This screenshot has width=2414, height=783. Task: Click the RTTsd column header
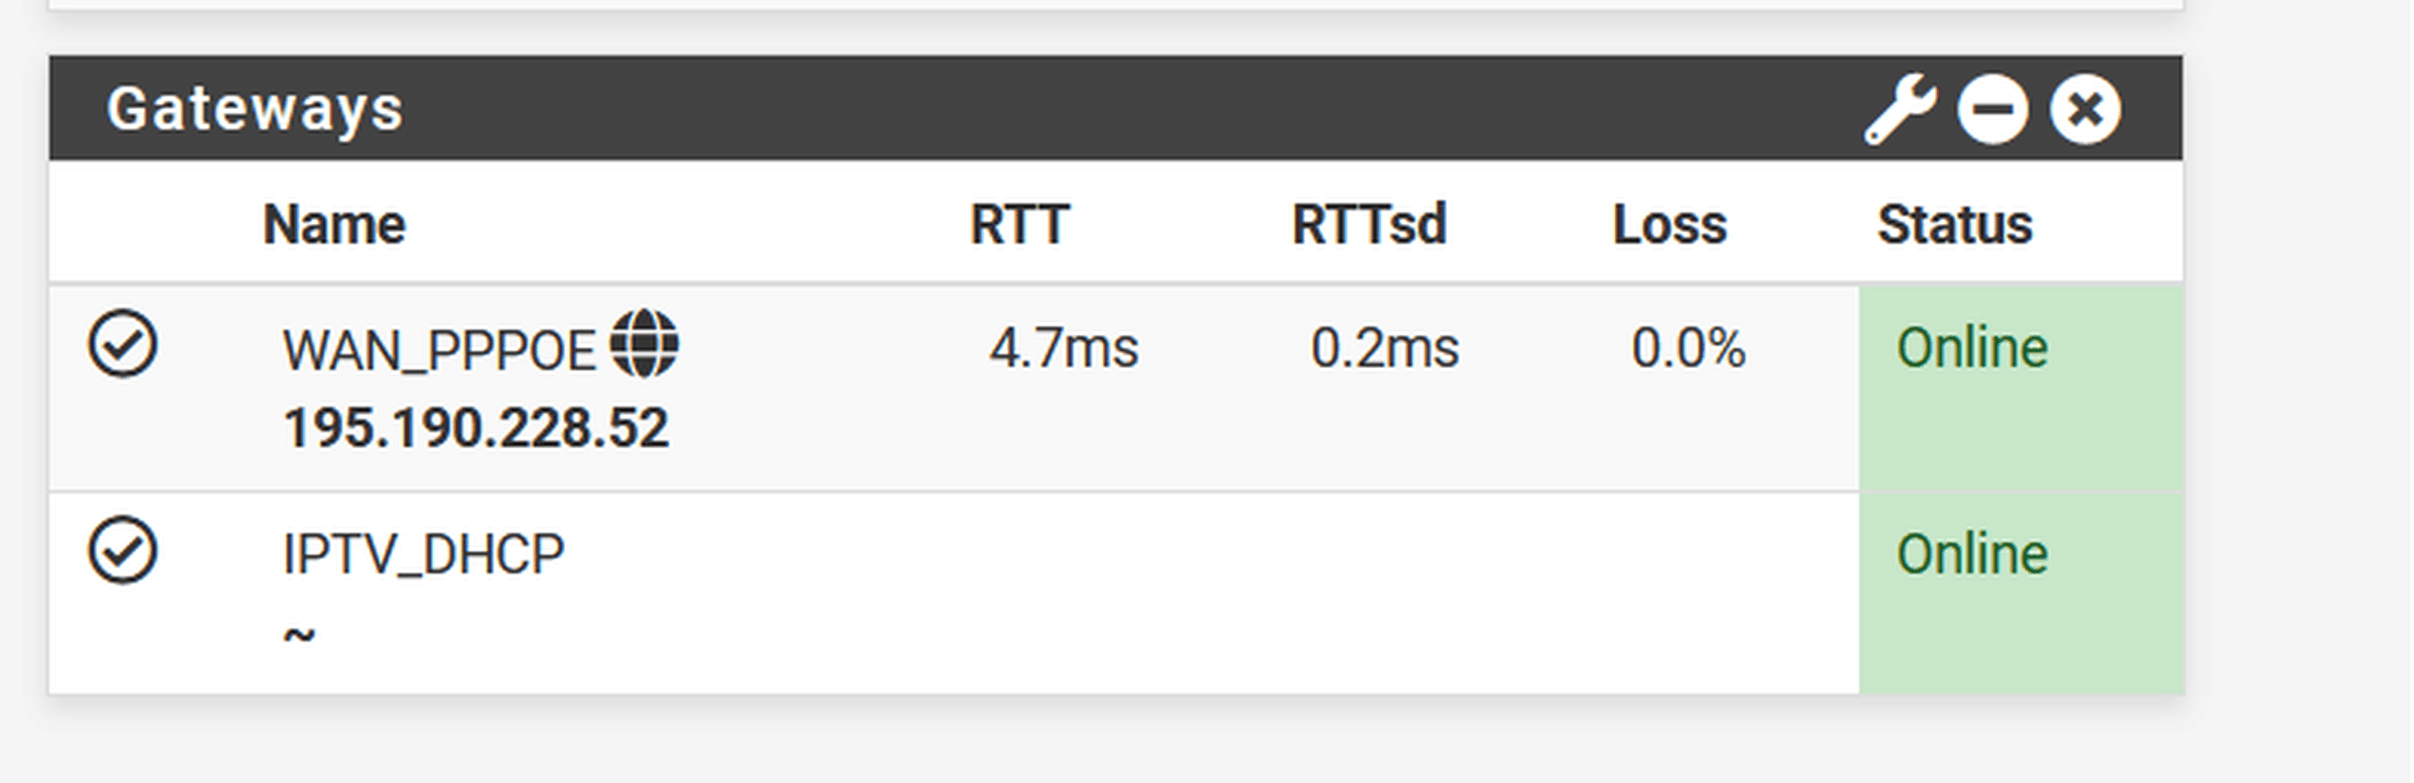click(x=1369, y=224)
